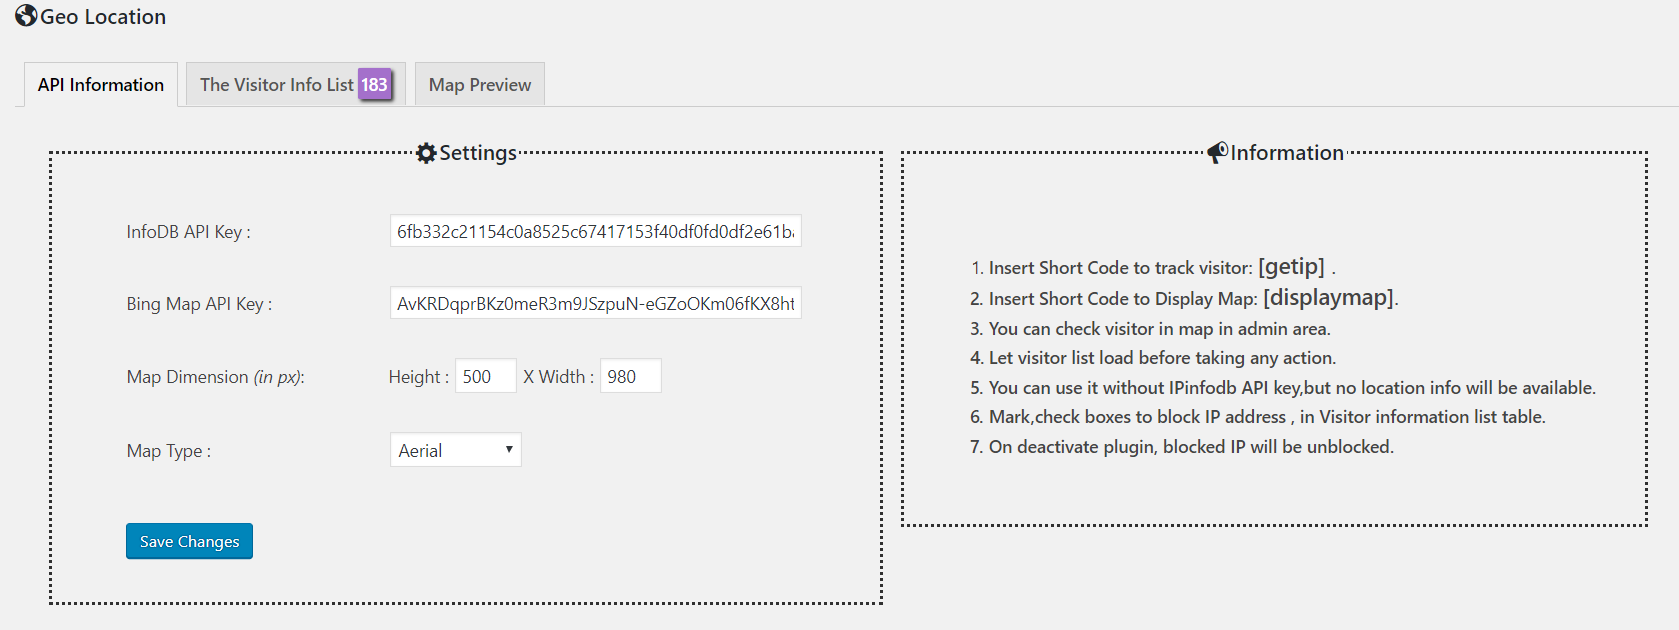
Task: Click the Information megaphone icon
Action: [x=1217, y=153]
